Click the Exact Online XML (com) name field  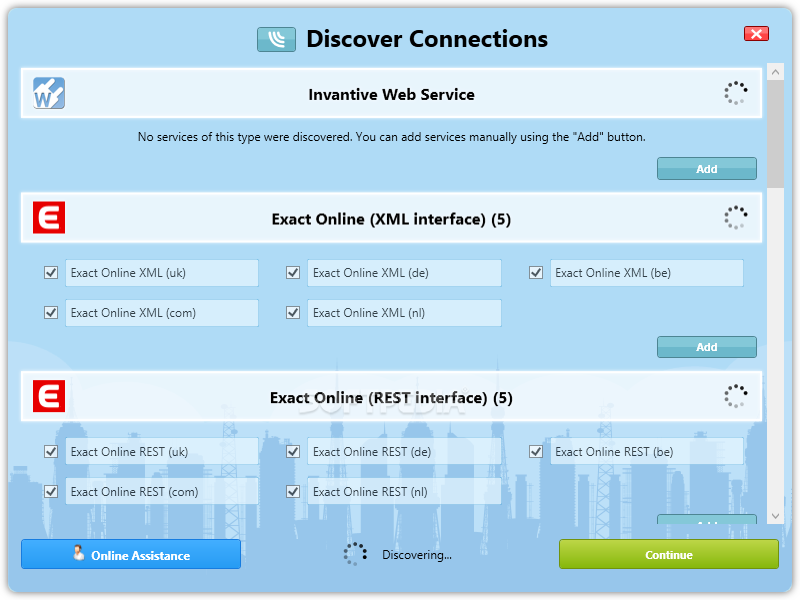(x=162, y=313)
